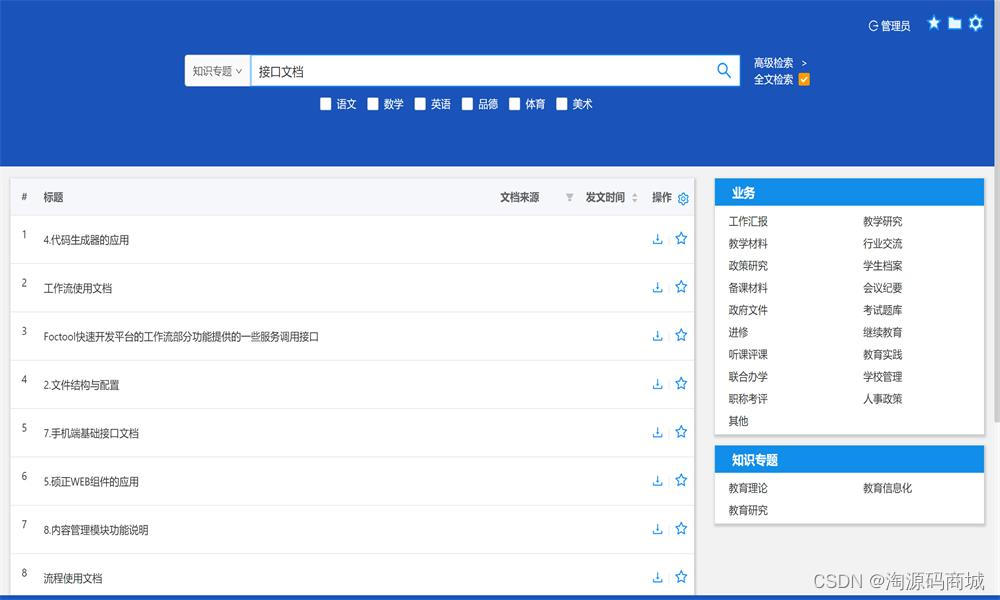This screenshot has height=600, width=1000.
Task: Favorite the 工作流使用文档 entry
Action: click(x=681, y=286)
